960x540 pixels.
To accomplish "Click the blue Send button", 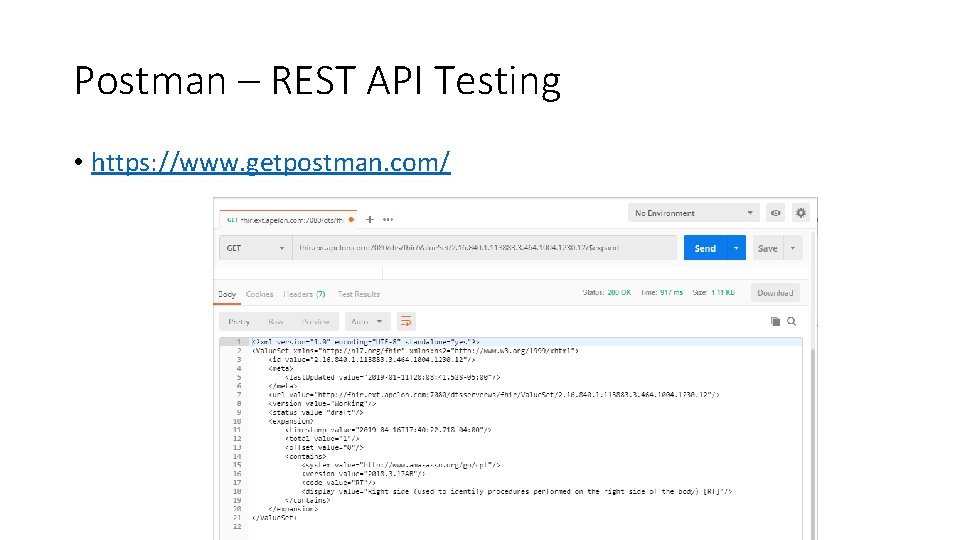I will point(705,248).
